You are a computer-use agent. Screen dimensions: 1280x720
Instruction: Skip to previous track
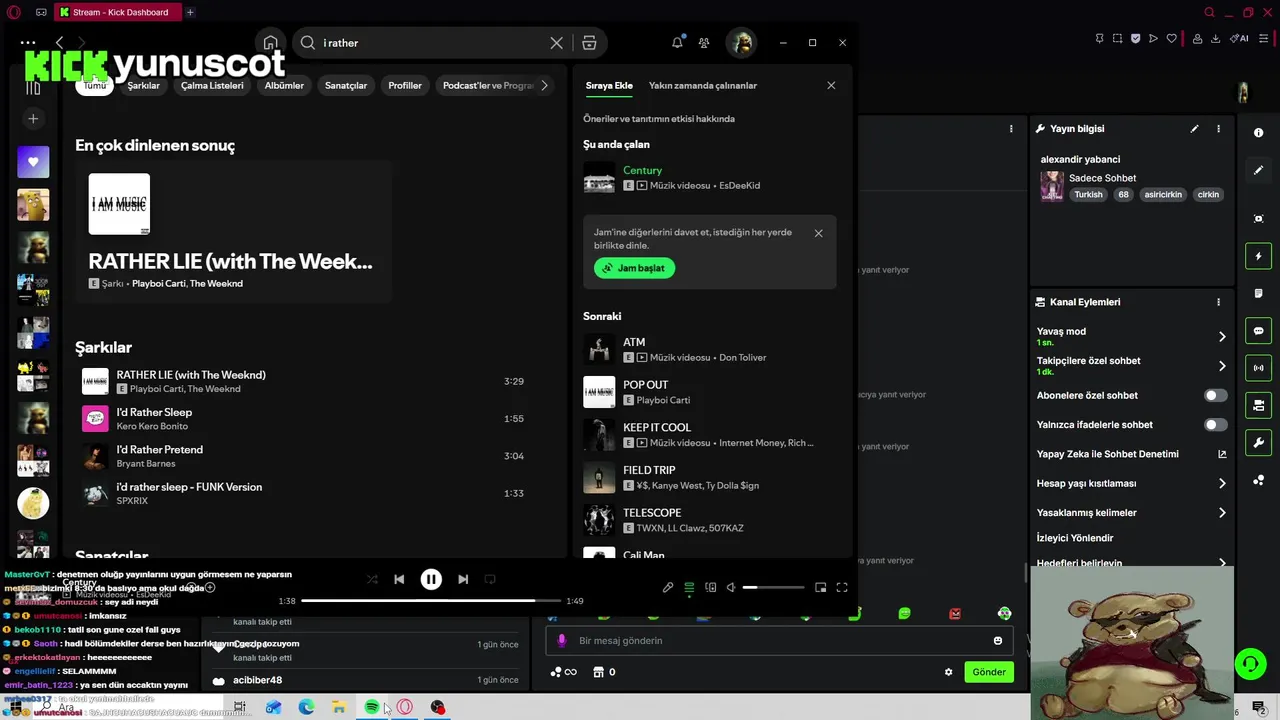399,579
